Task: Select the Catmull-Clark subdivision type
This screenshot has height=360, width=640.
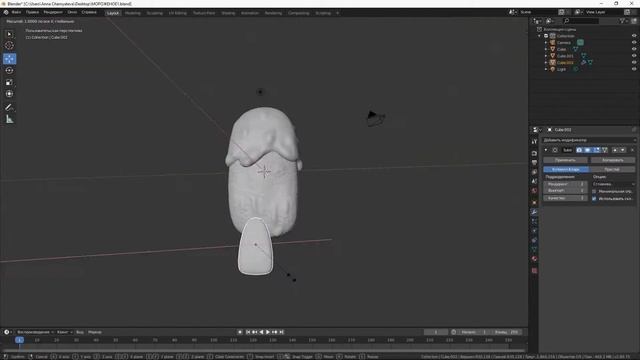Action: coord(566,169)
